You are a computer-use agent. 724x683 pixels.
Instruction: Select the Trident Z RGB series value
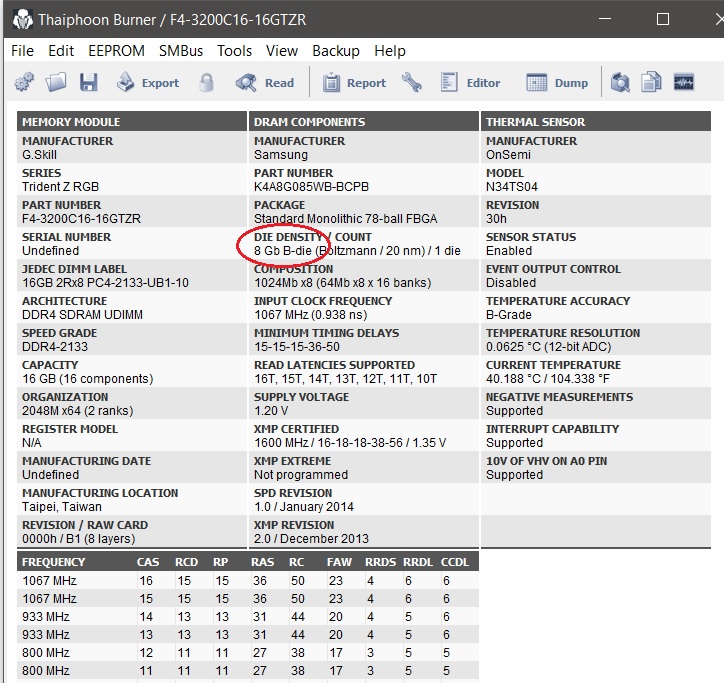point(60,187)
